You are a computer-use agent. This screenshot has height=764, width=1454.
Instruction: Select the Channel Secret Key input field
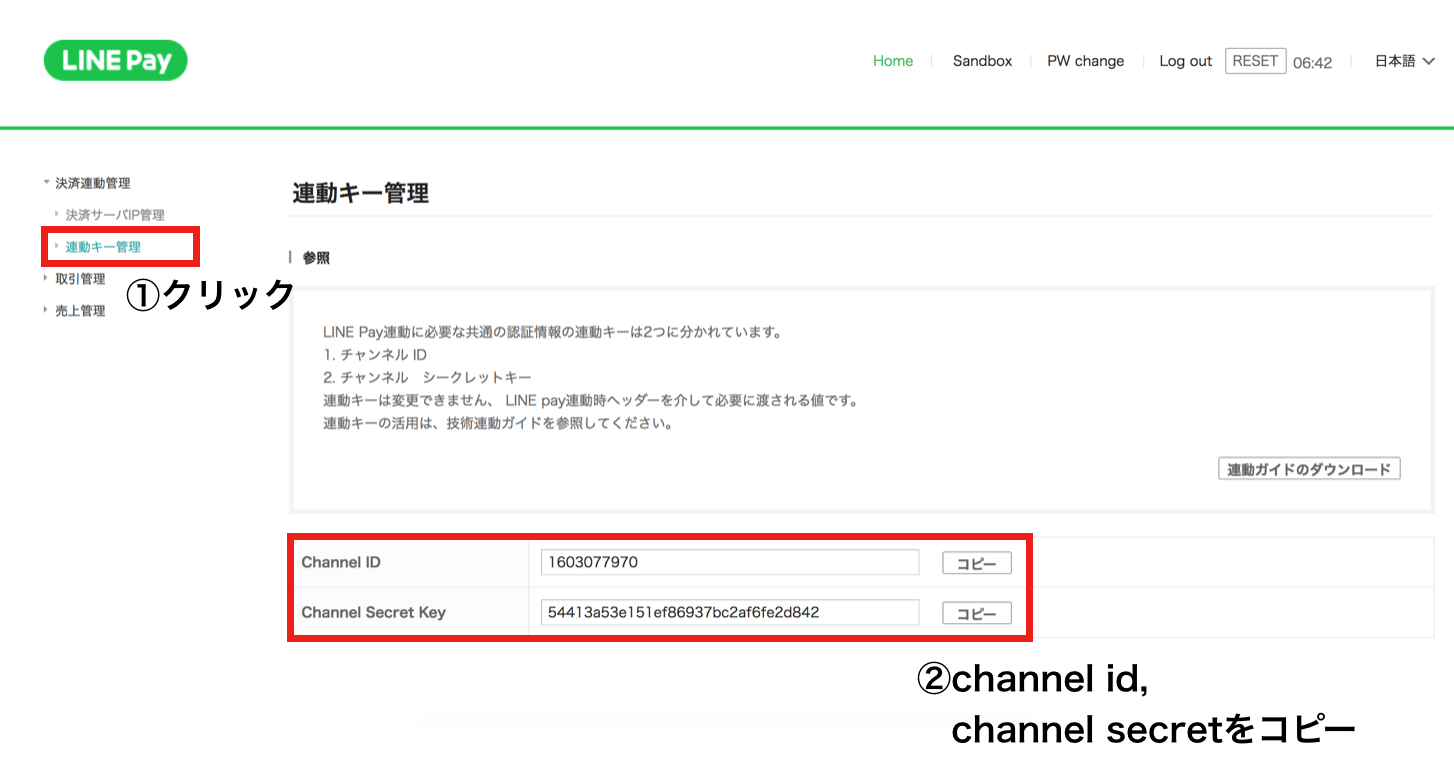pyautogui.click(x=729, y=612)
